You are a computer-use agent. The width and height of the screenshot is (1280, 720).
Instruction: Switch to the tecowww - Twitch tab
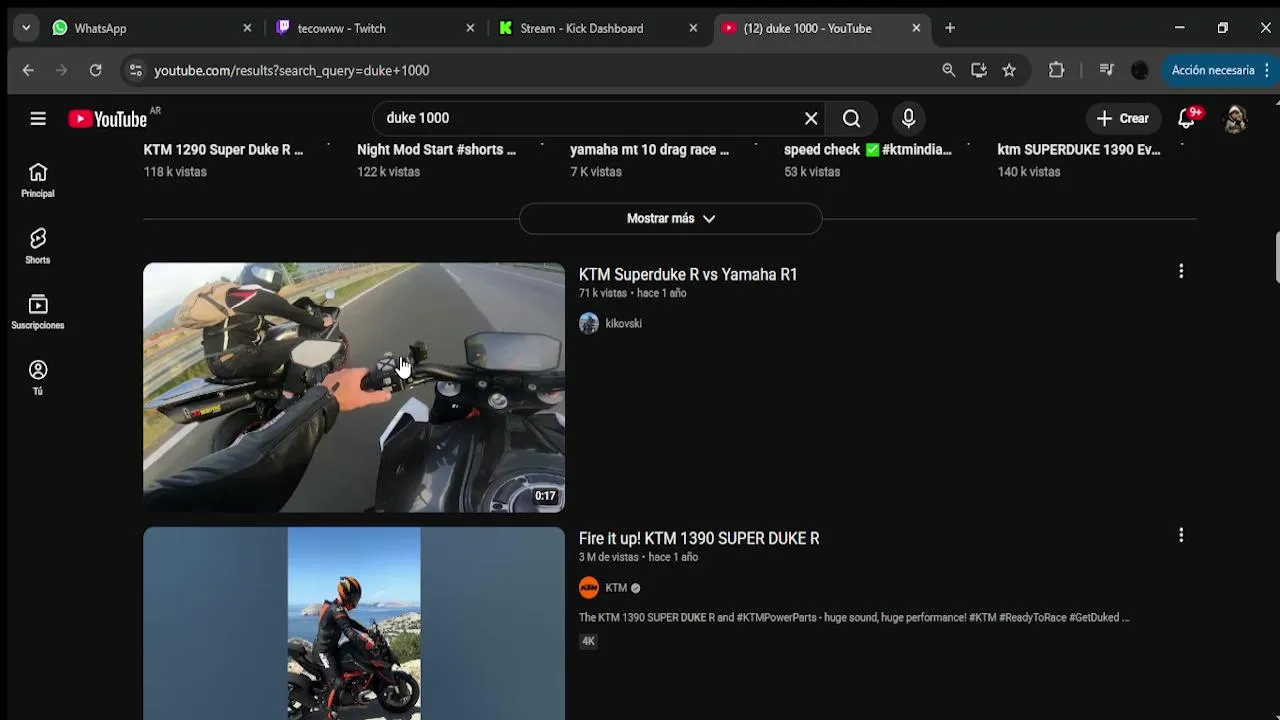click(x=373, y=28)
